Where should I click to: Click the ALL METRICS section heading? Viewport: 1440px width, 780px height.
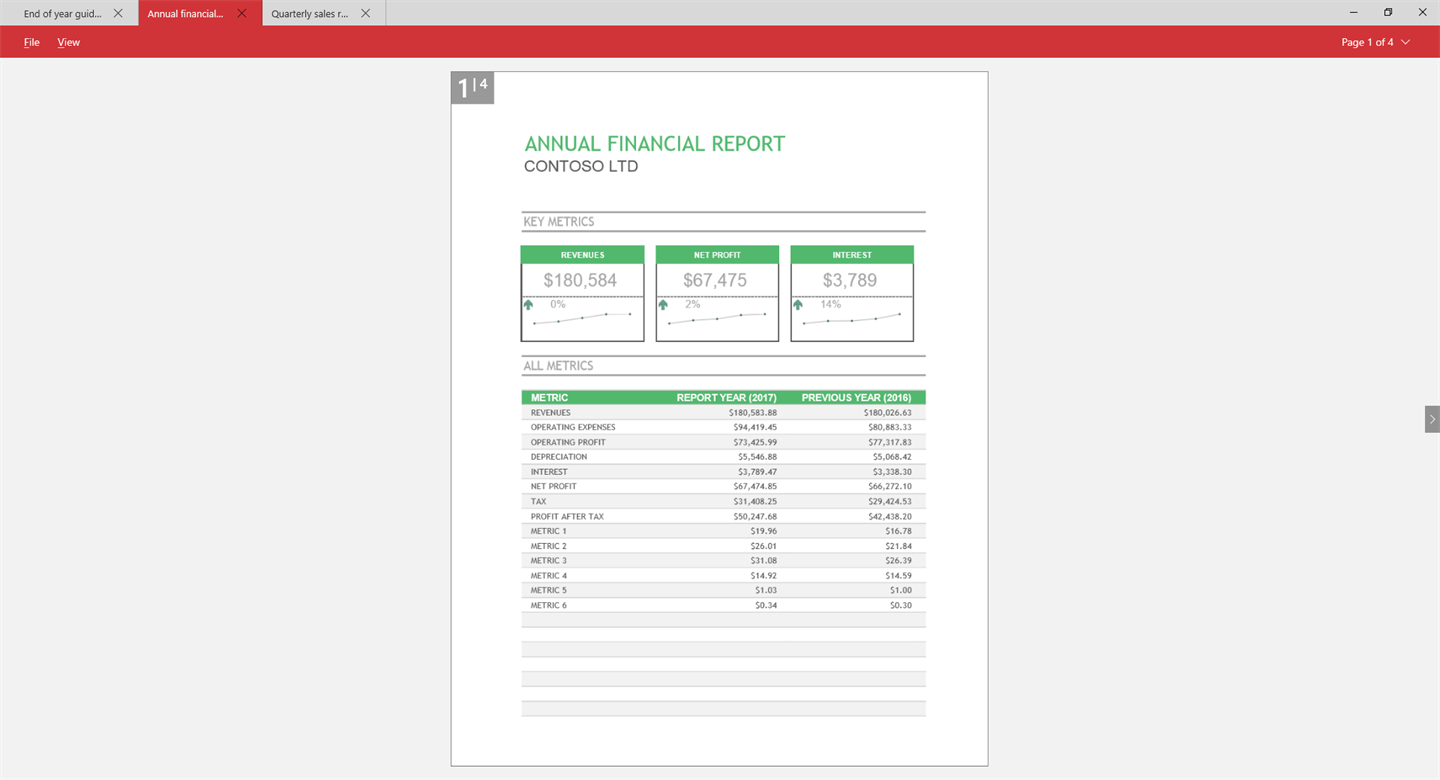coord(559,366)
